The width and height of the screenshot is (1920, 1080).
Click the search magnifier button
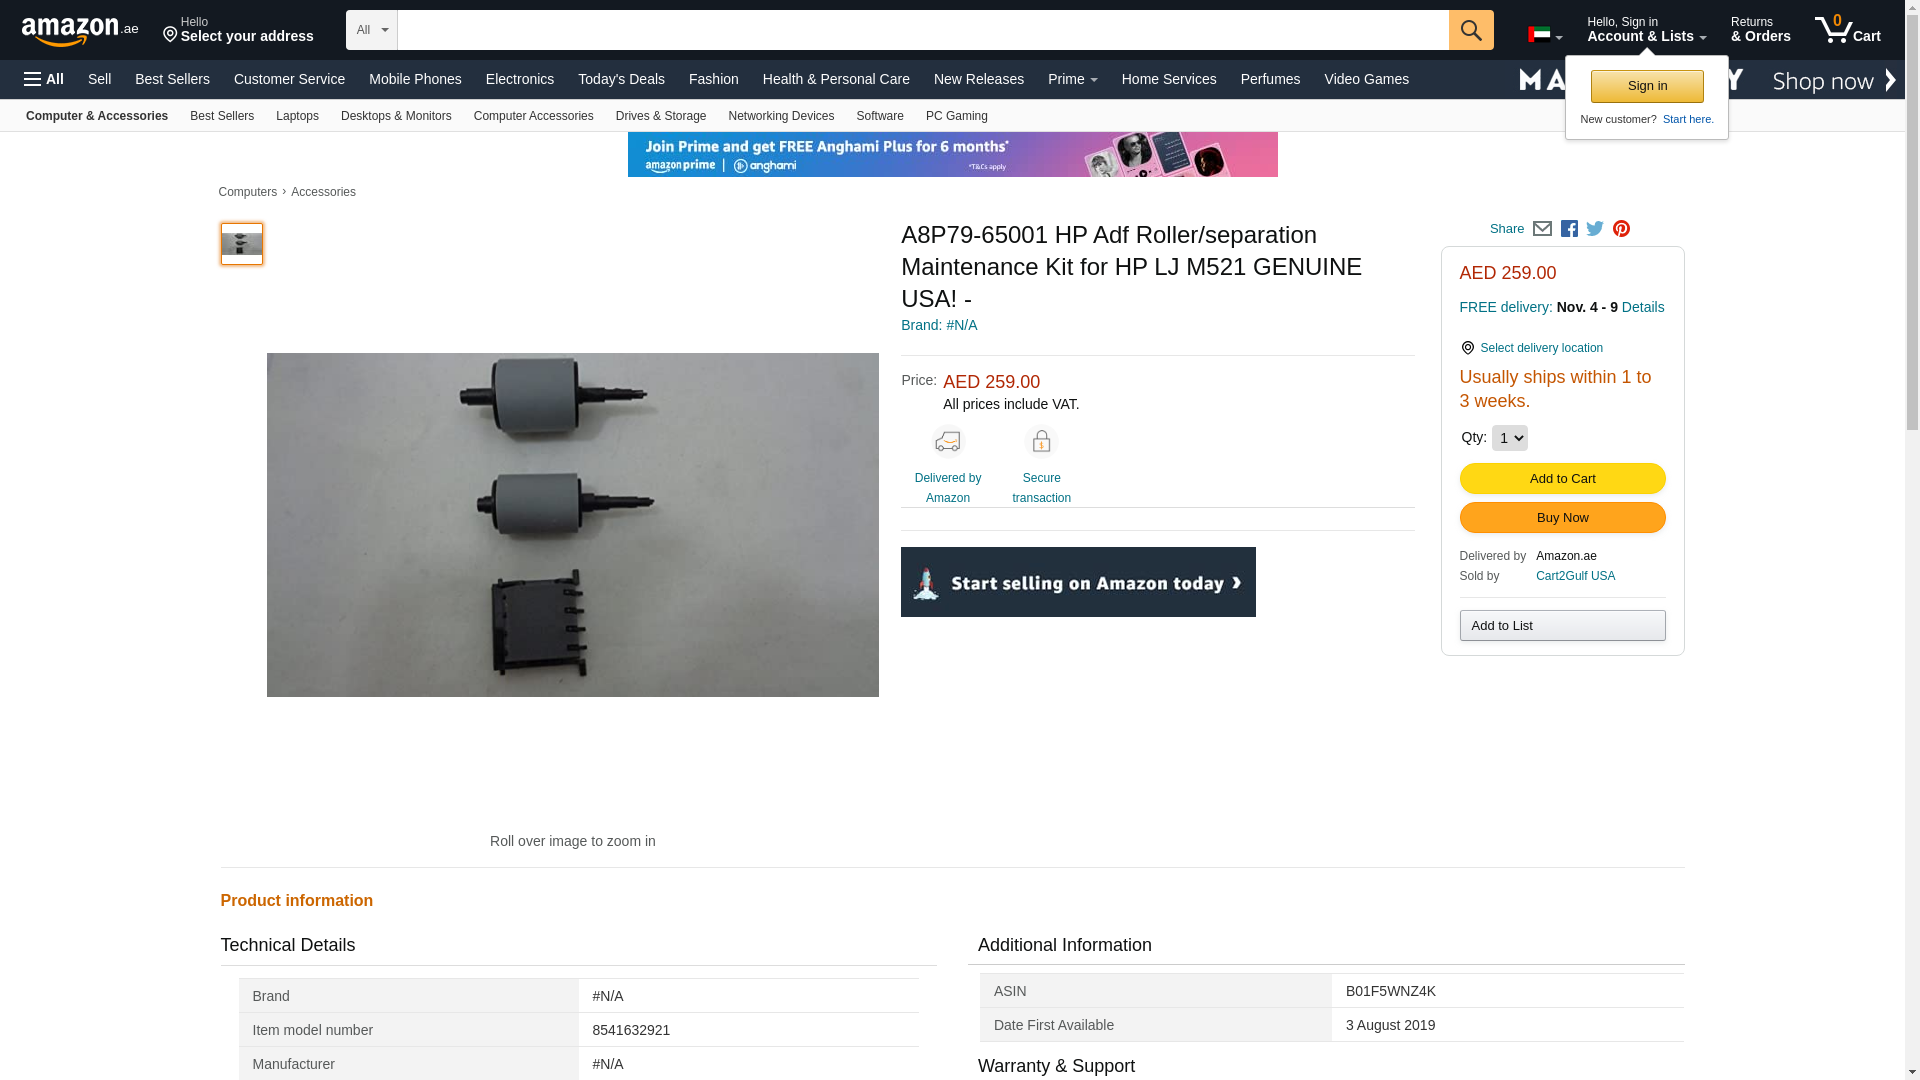click(x=1470, y=30)
